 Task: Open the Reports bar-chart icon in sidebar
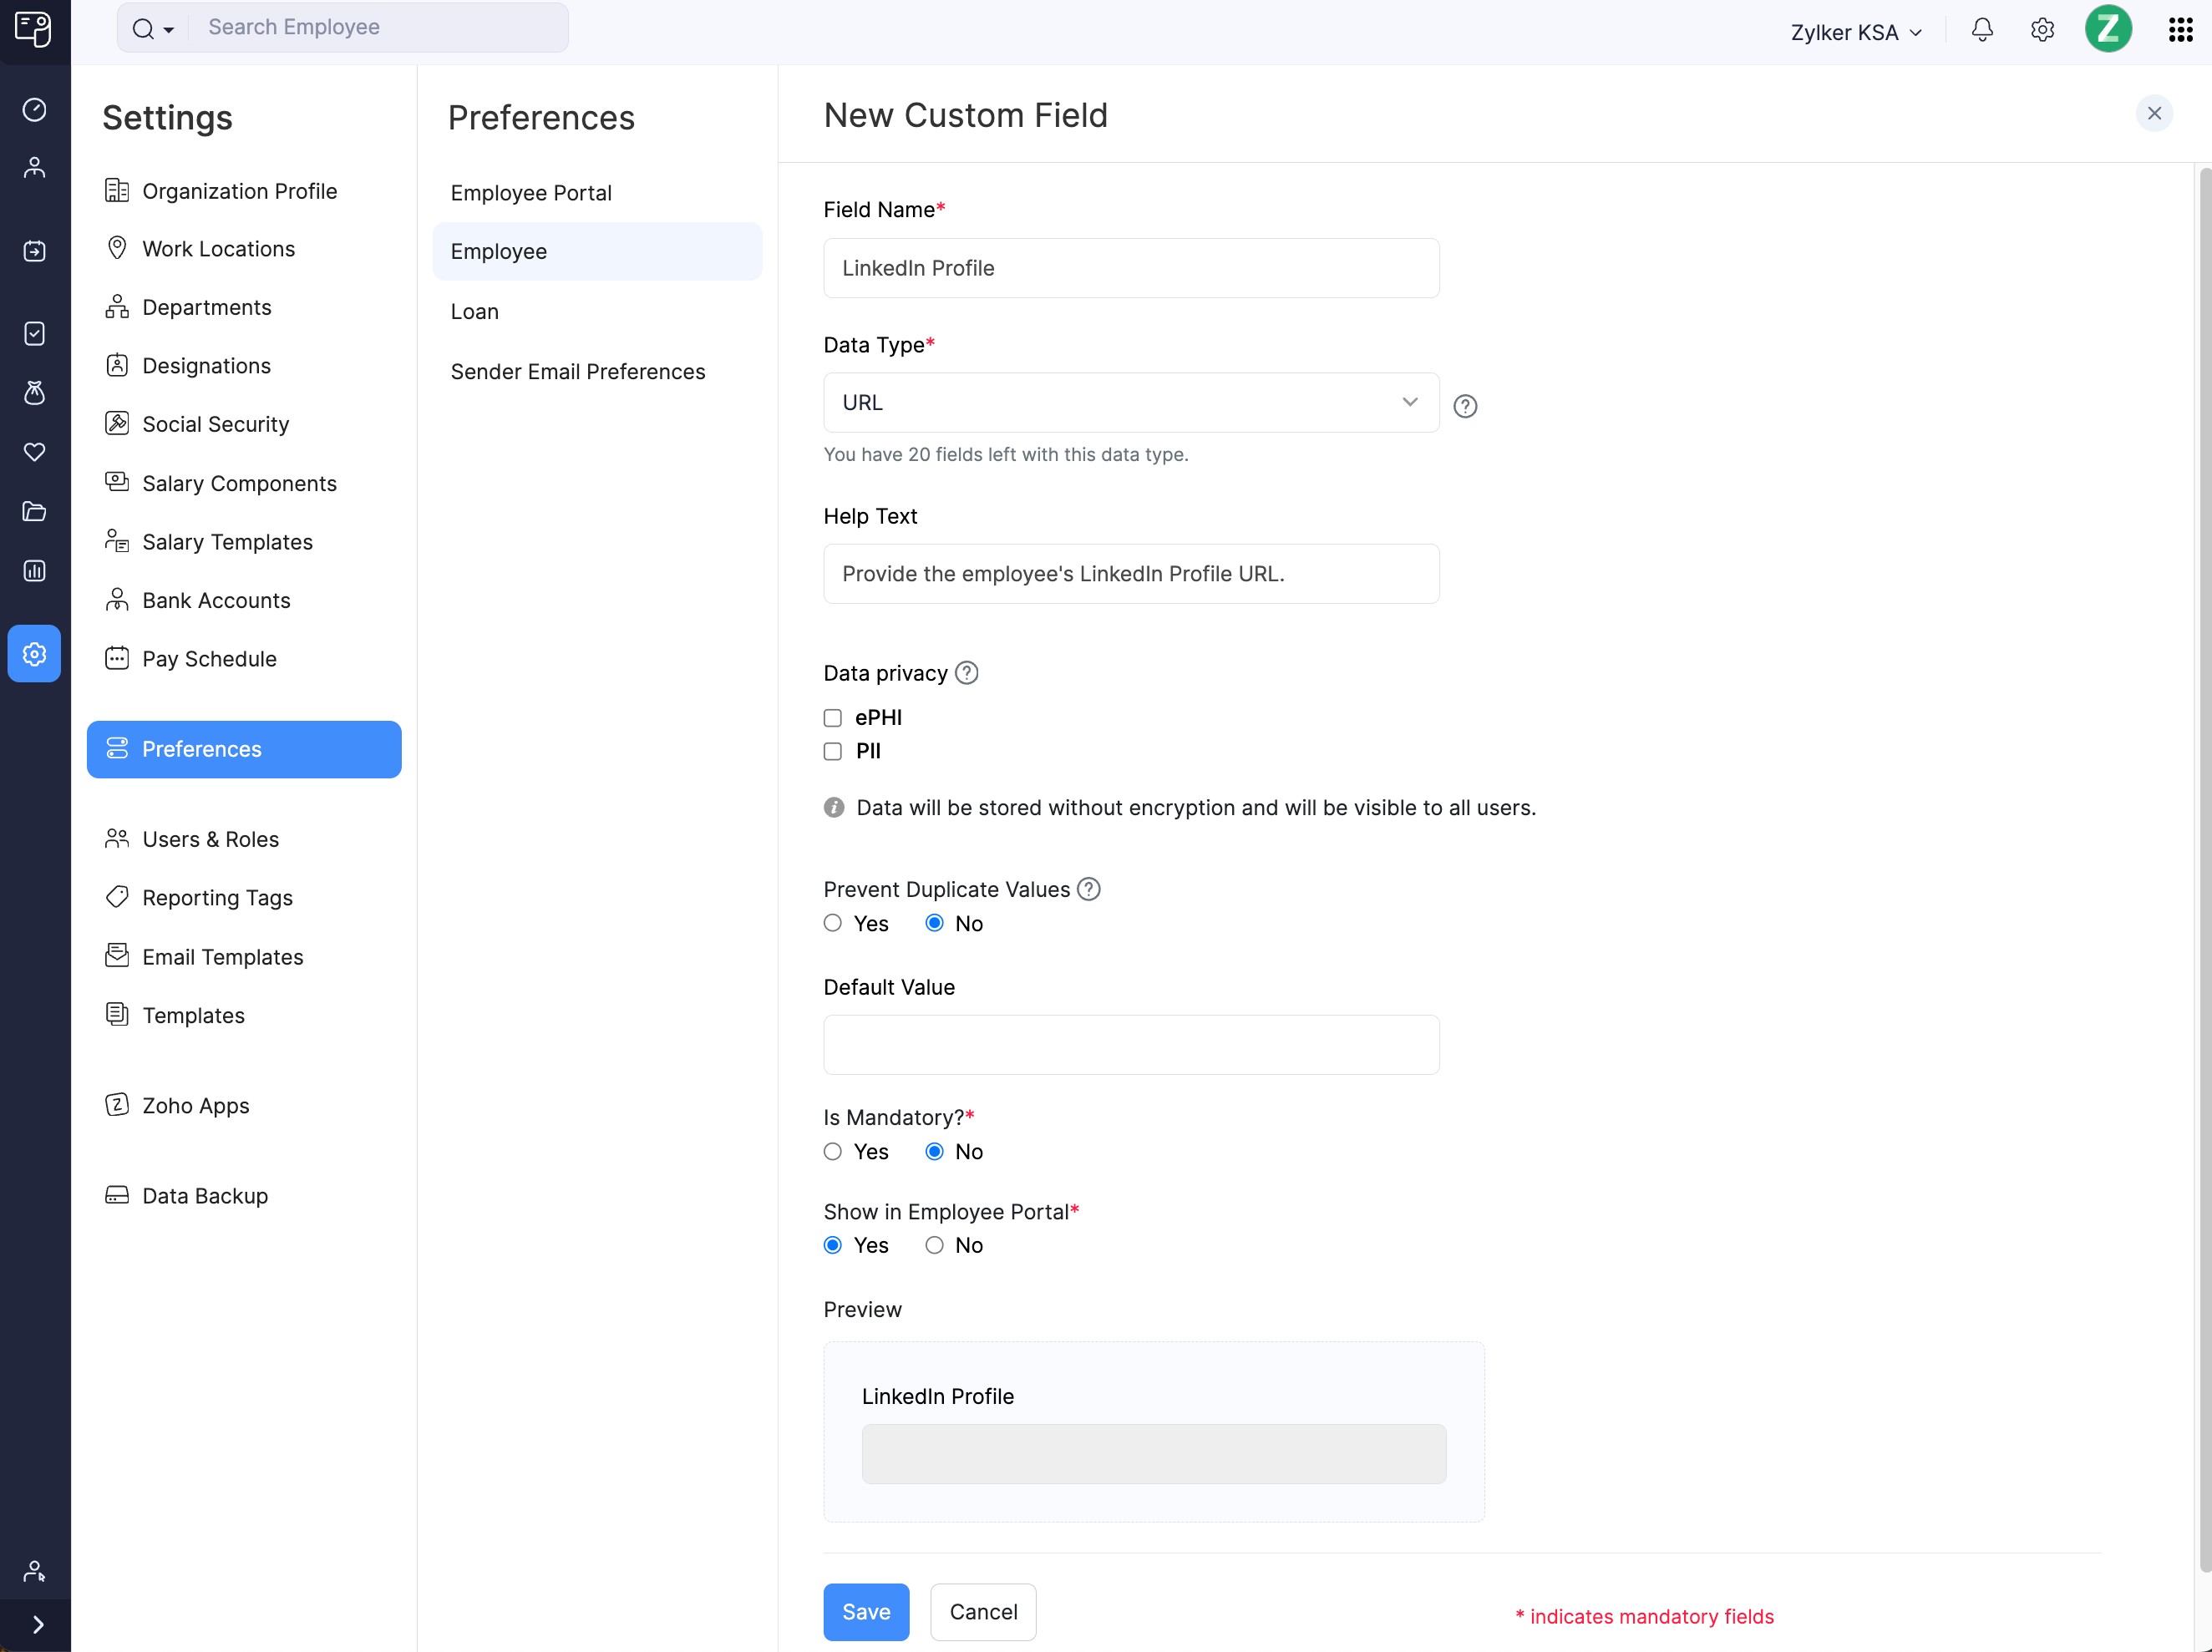coord(34,570)
